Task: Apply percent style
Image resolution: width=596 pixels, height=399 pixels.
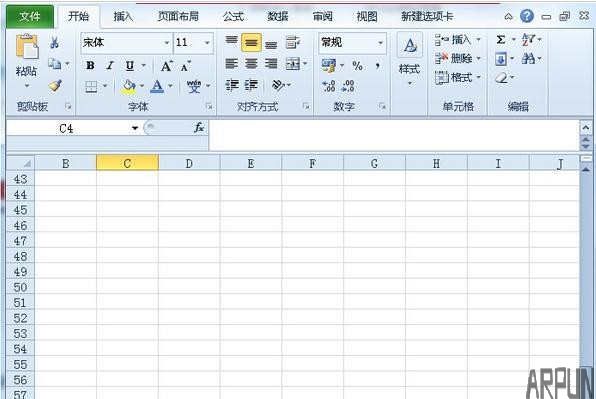Action: (x=357, y=66)
